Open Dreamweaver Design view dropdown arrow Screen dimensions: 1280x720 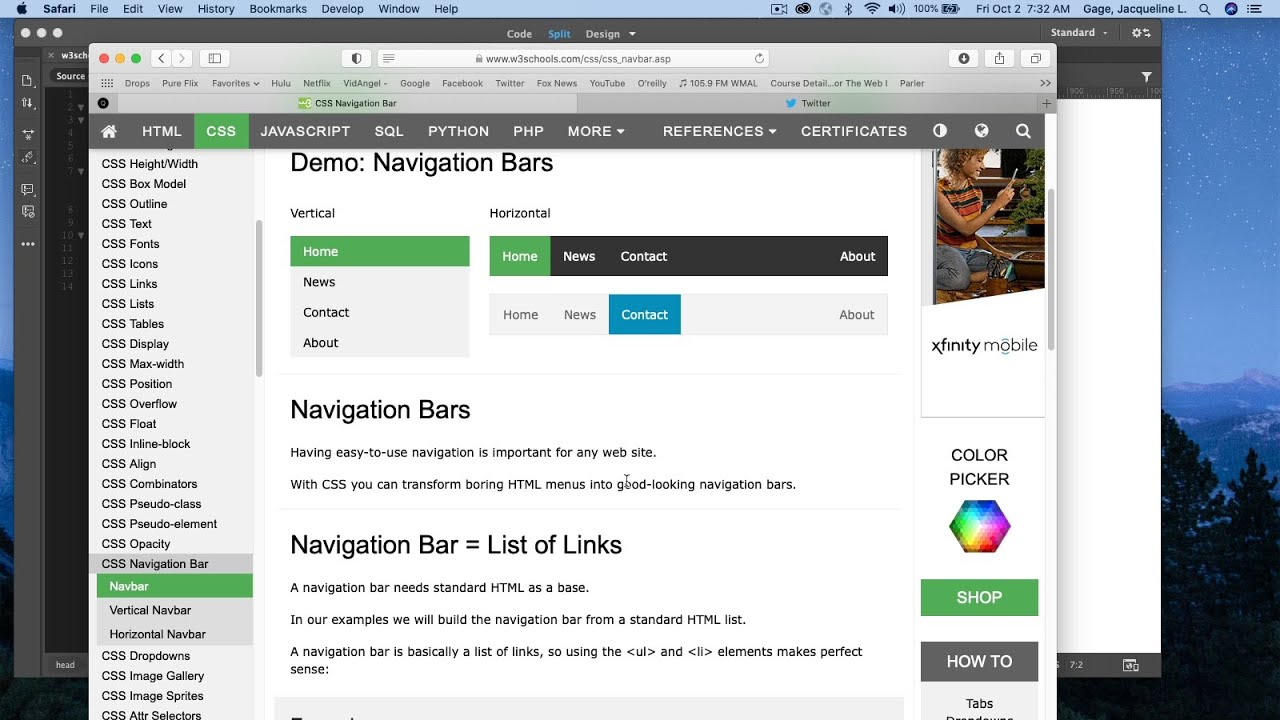632,34
